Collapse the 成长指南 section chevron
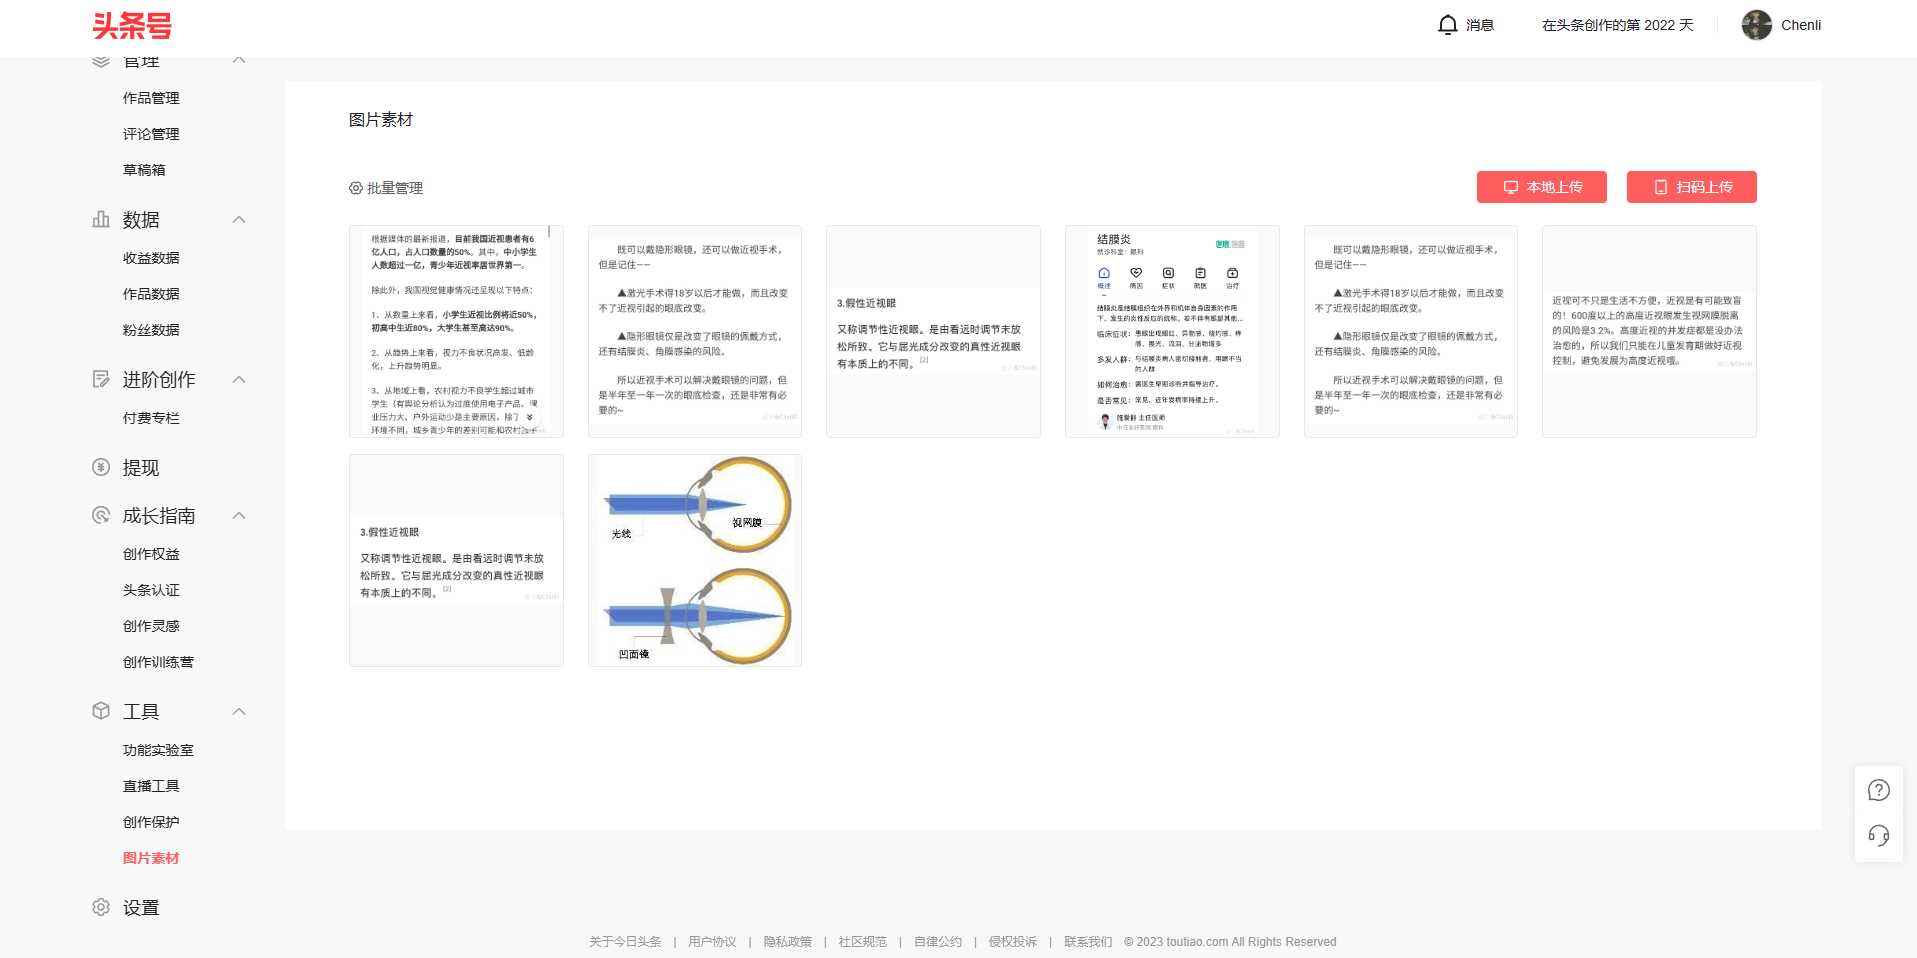 239,516
